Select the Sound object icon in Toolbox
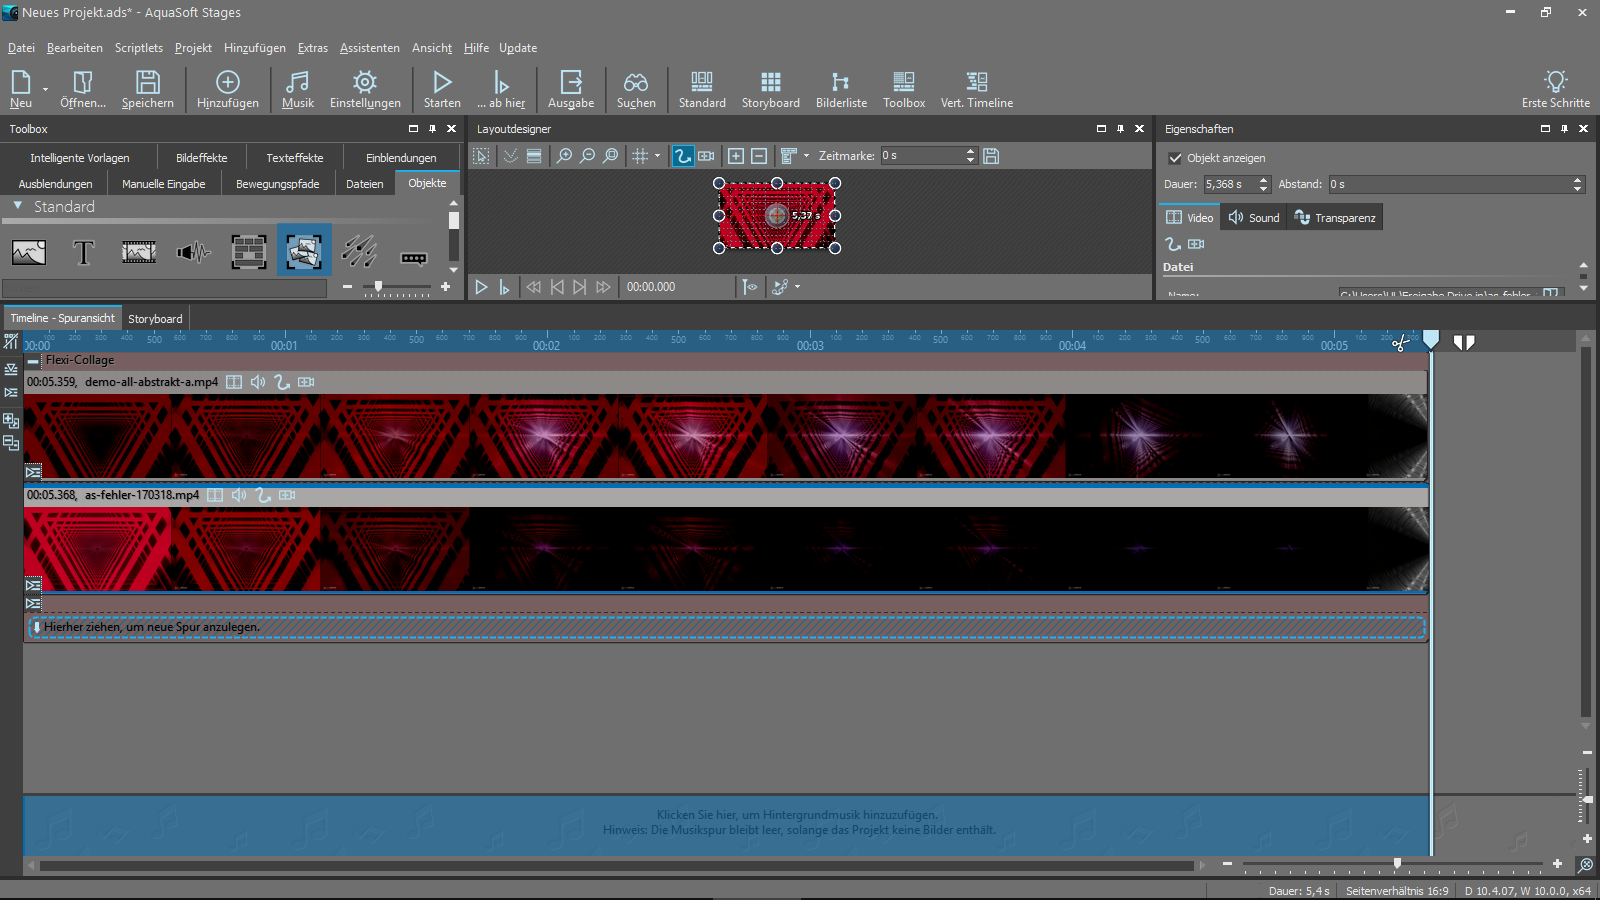Viewport: 1600px width, 900px height. tap(193, 253)
